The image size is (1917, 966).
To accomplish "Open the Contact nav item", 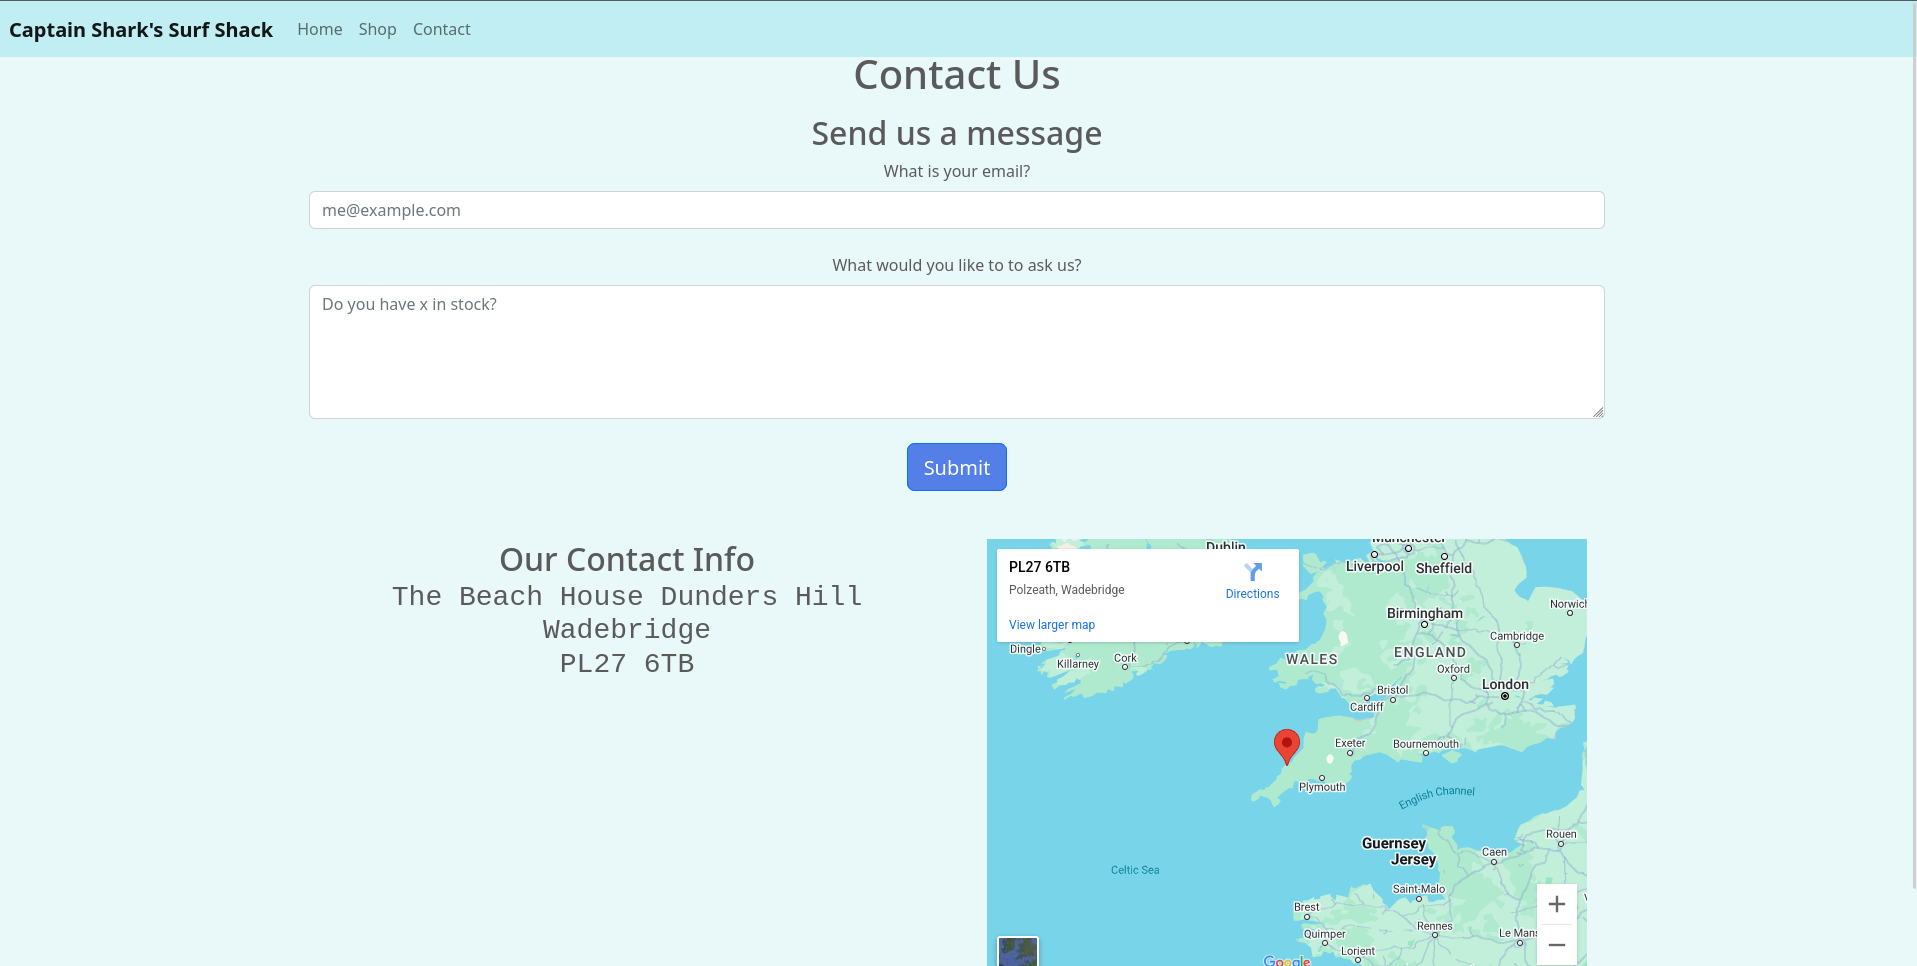I will point(441,30).
